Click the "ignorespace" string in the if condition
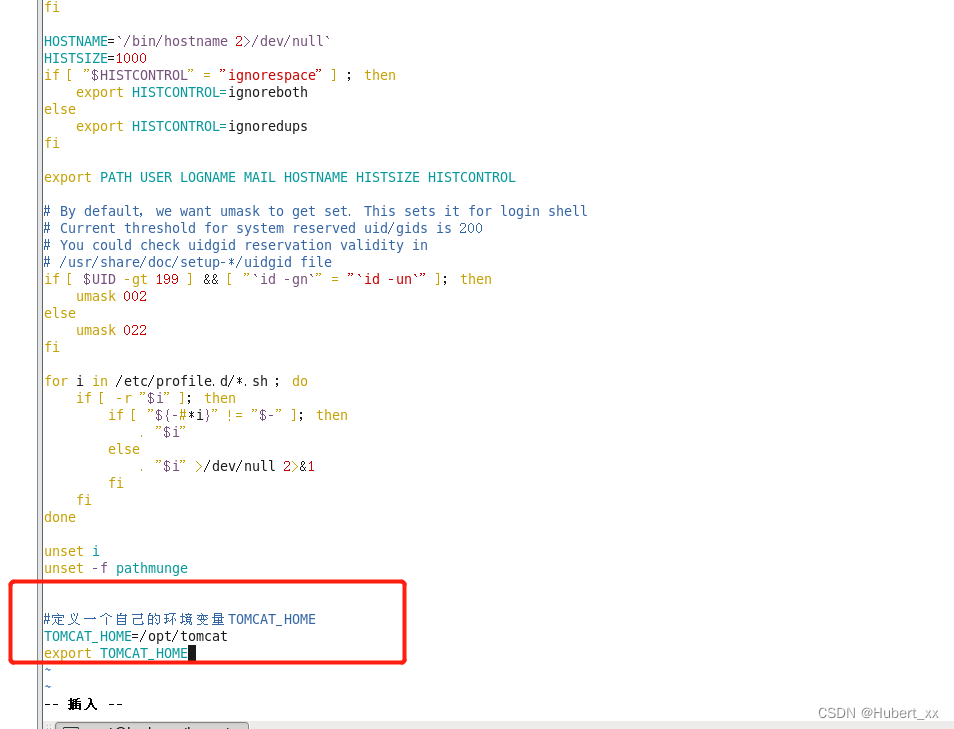The image size is (954, 729). 271,75
